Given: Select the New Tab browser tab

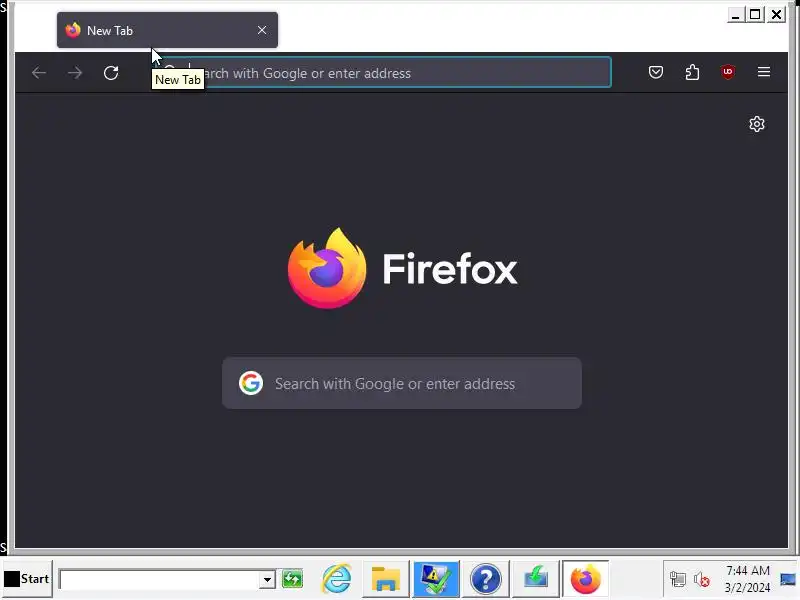Looking at the screenshot, I should pos(167,30).
